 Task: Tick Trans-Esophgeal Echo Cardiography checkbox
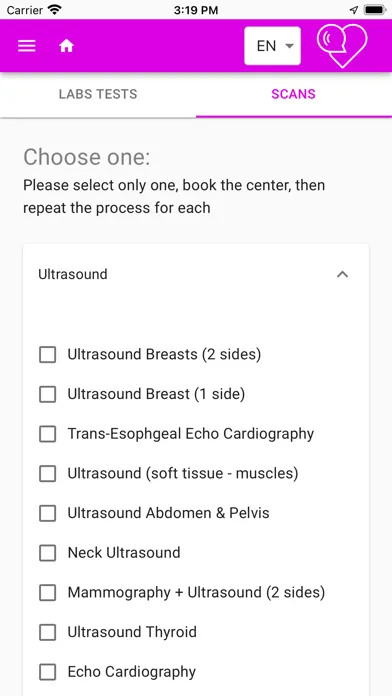(x=48, y=434)
